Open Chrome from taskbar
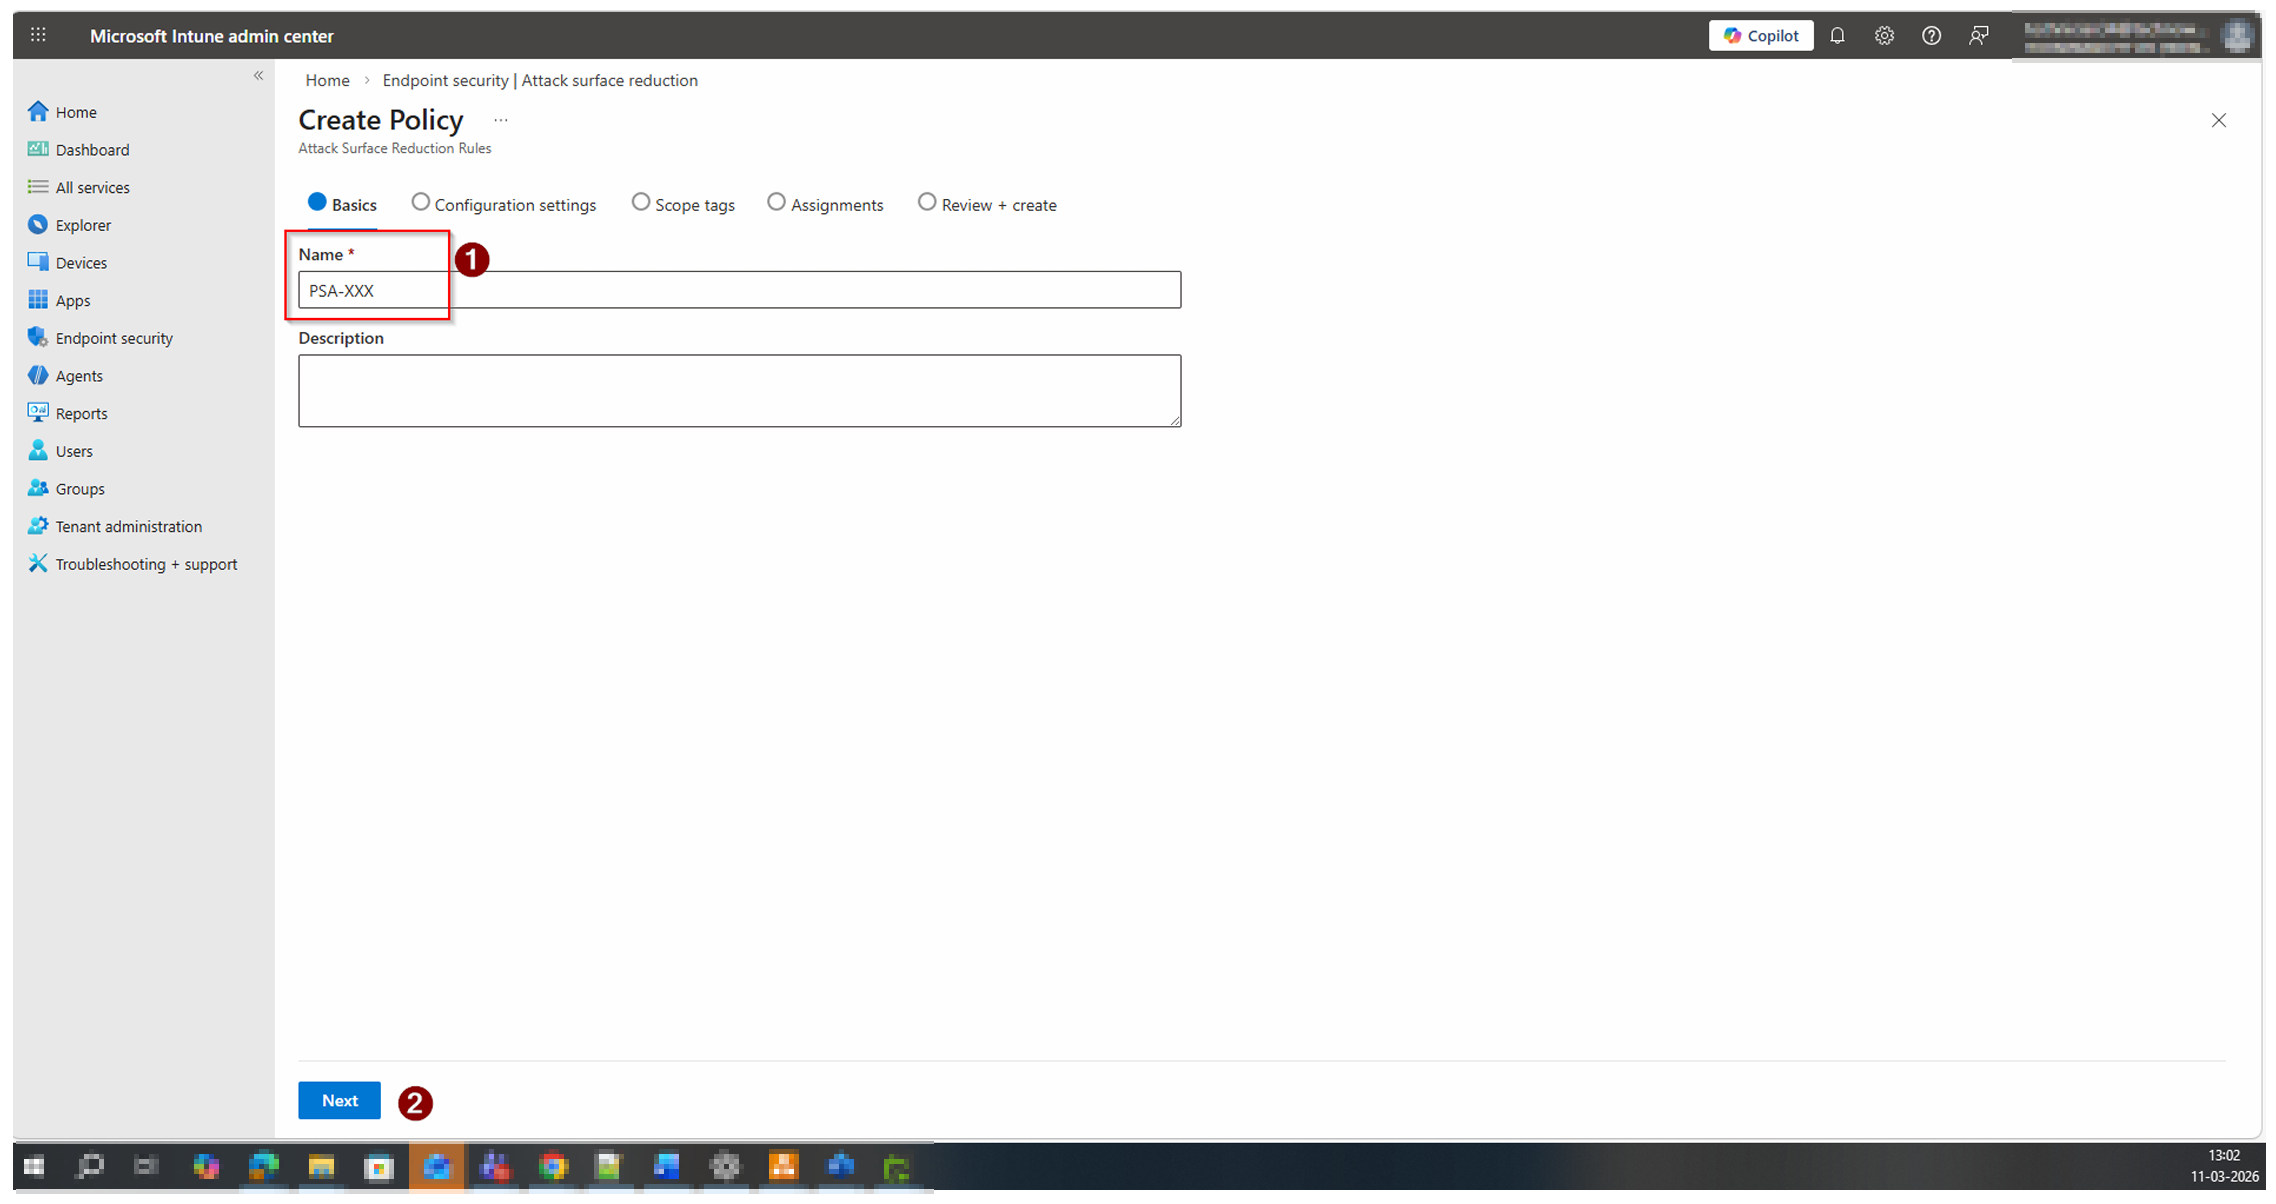Image resolution: width=2276 pixels, height=1204 pixels. tap(552, 1166)
